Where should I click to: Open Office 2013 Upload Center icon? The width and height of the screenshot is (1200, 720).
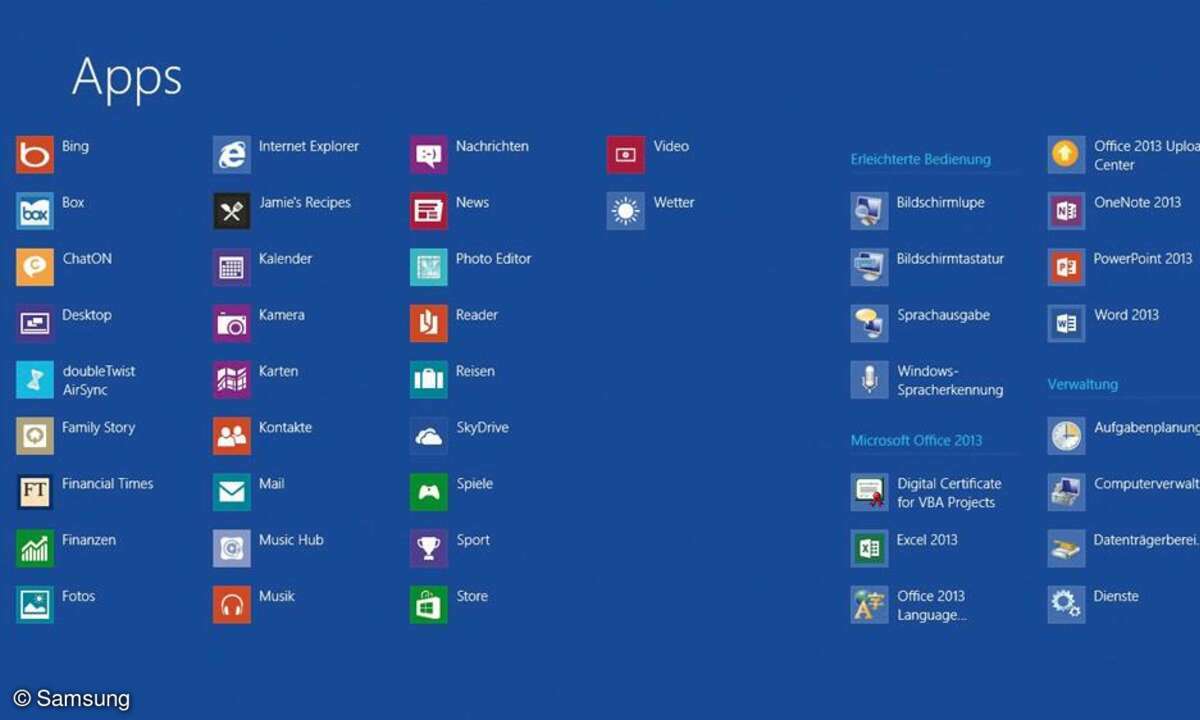point(1067,155)
